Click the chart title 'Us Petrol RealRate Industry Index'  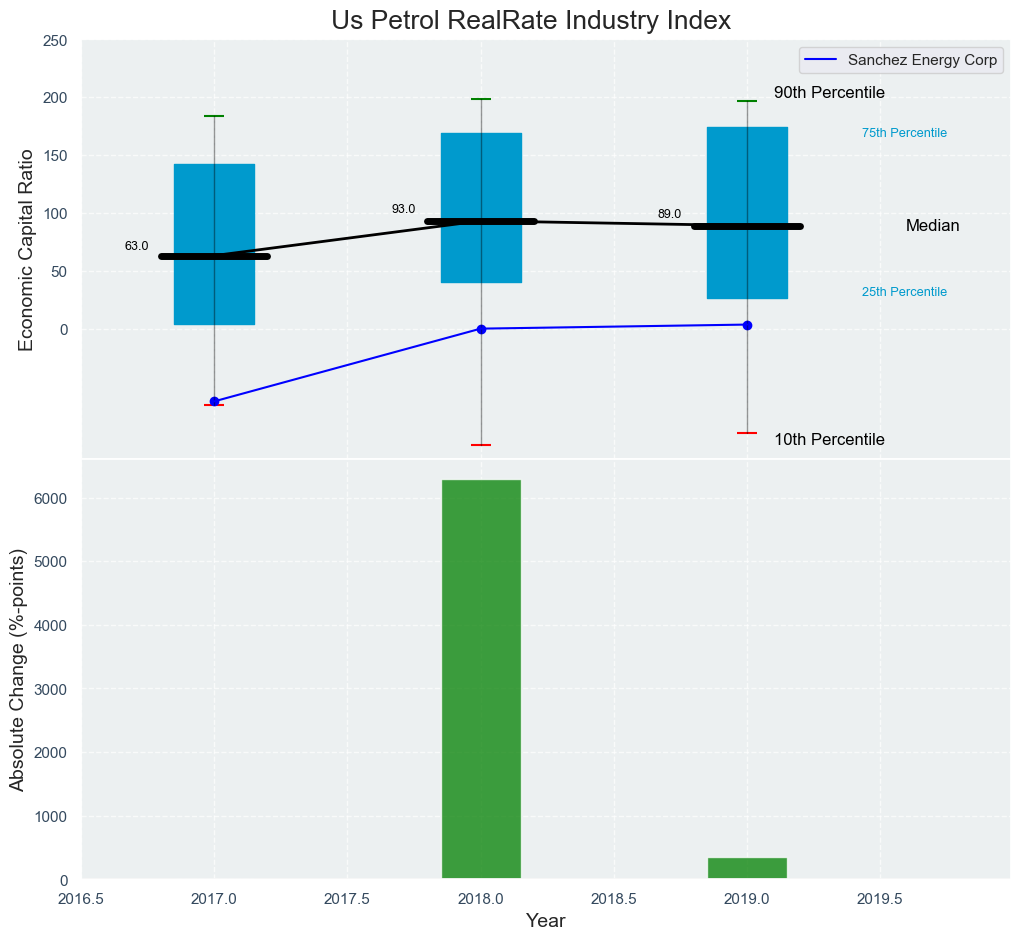(531, 20)
